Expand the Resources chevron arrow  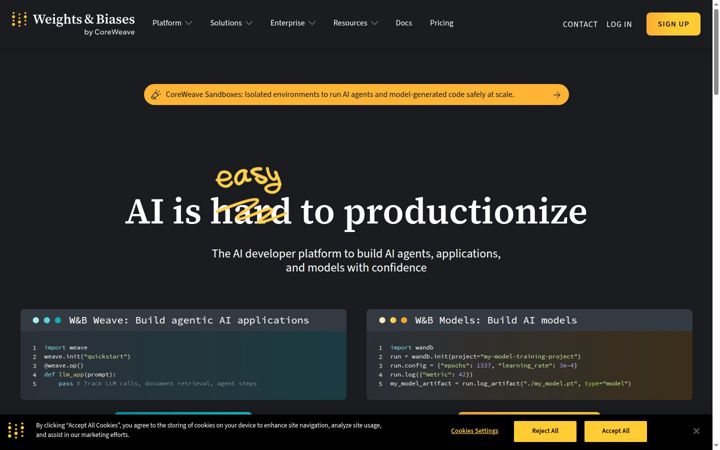[x=375, y=23]
